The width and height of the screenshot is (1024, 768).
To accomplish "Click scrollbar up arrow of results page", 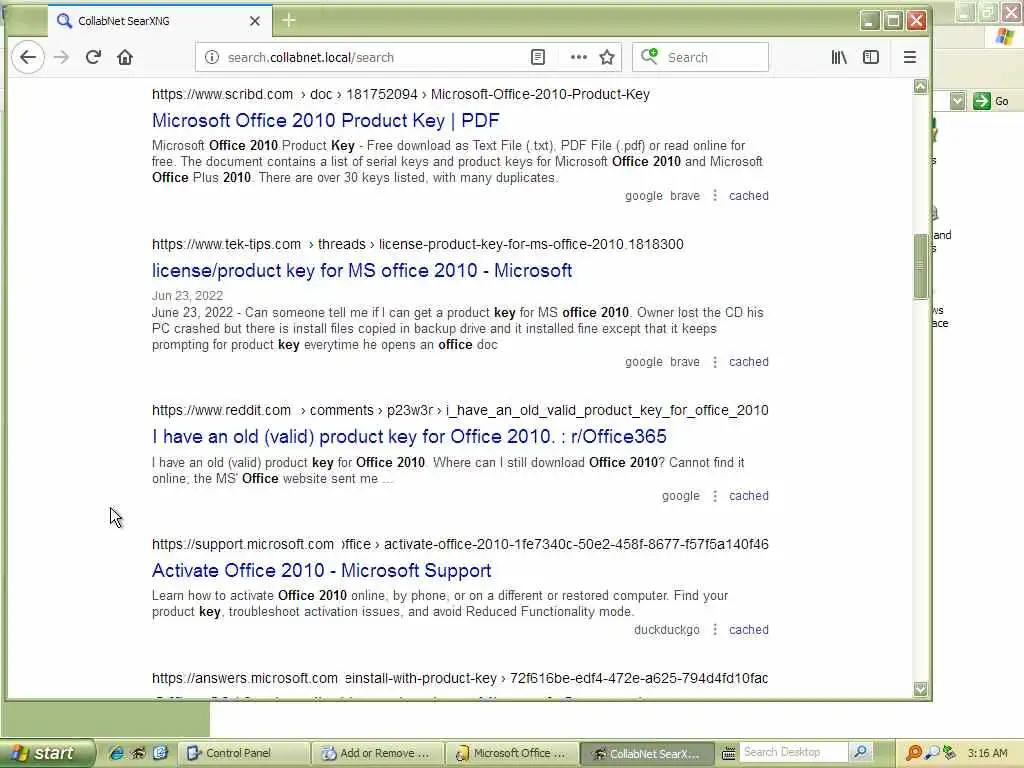I will pyautogui.click(x=920, y=87).
